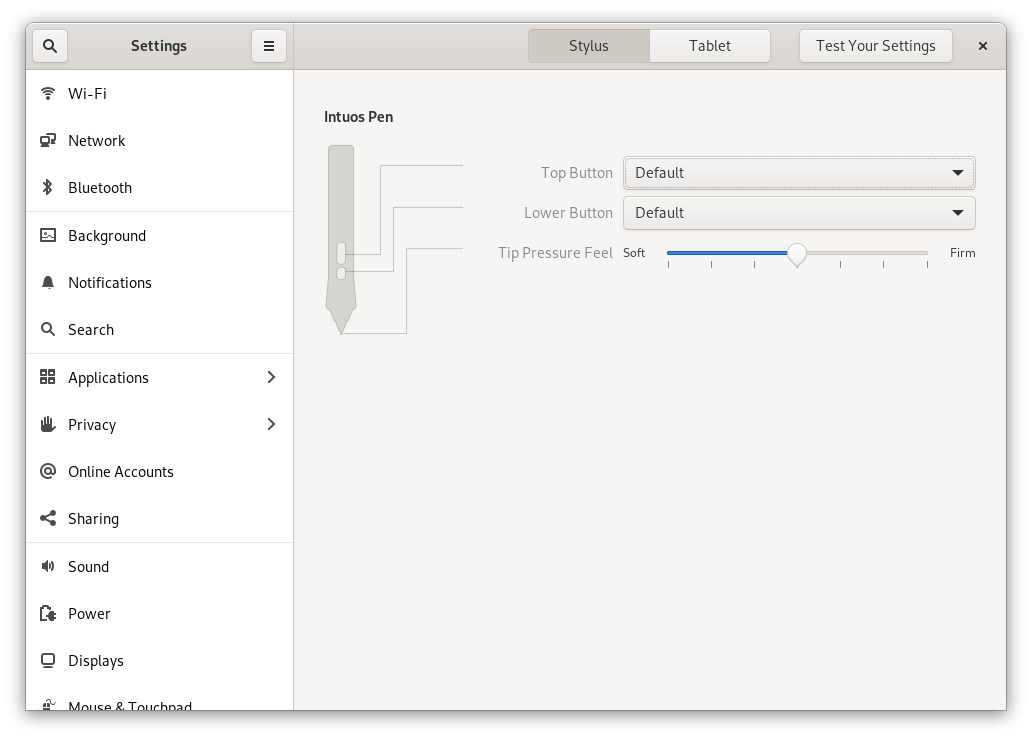The width and height of the screenshot is (1032, 739).
Task: Click the Network computers icon
Action: pos(47,140)
